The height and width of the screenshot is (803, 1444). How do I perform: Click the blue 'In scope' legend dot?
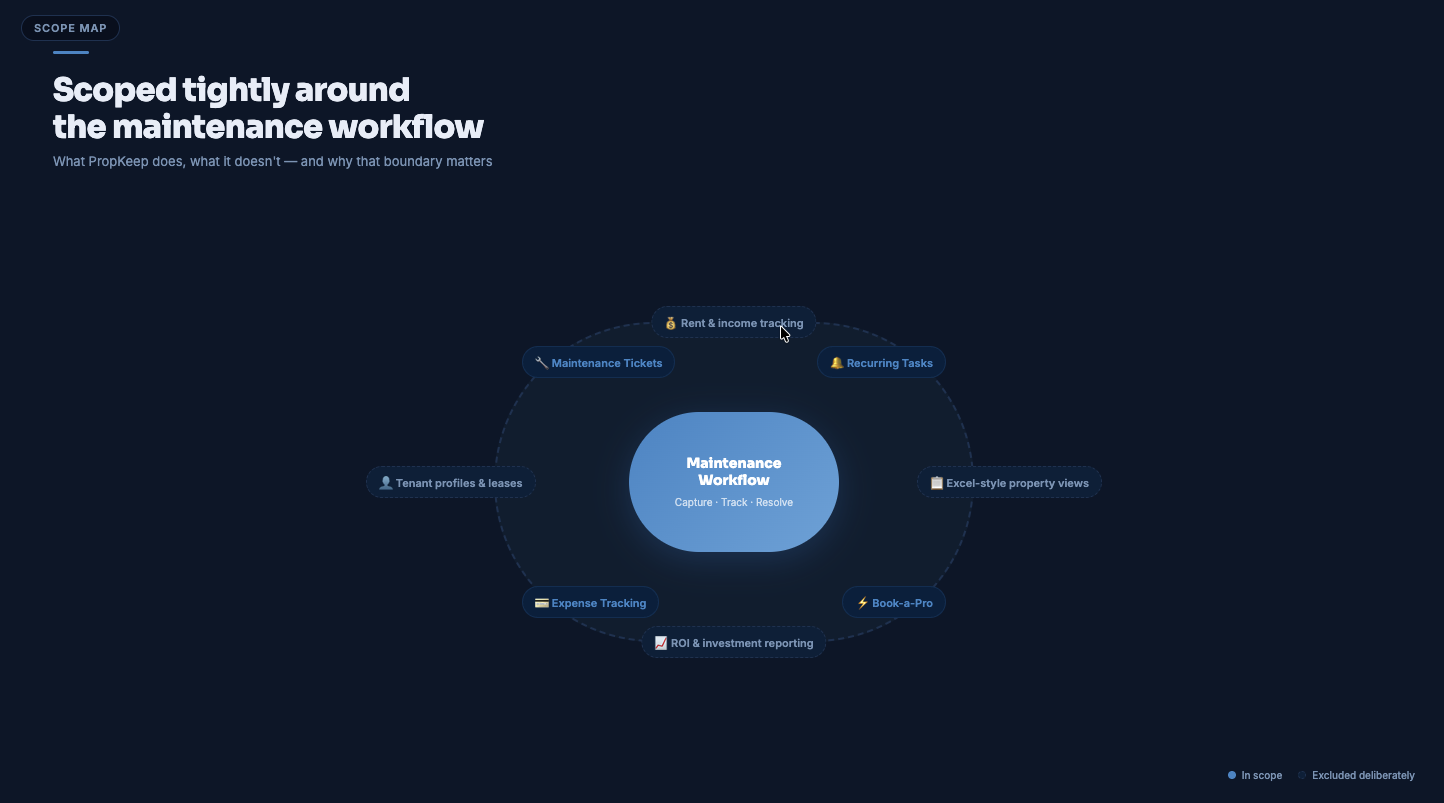click(x=1231, y=775)
